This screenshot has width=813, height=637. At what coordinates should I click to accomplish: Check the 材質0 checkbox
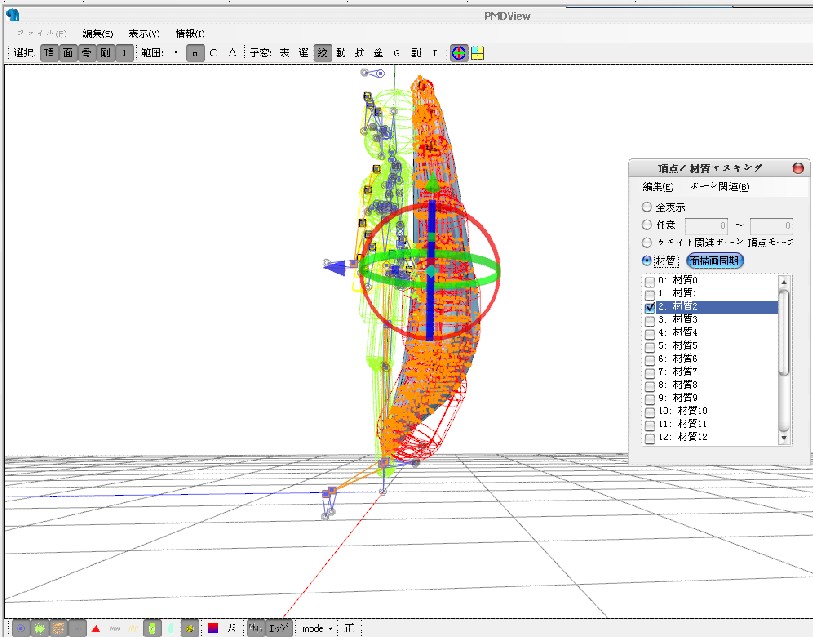point(650,281)
